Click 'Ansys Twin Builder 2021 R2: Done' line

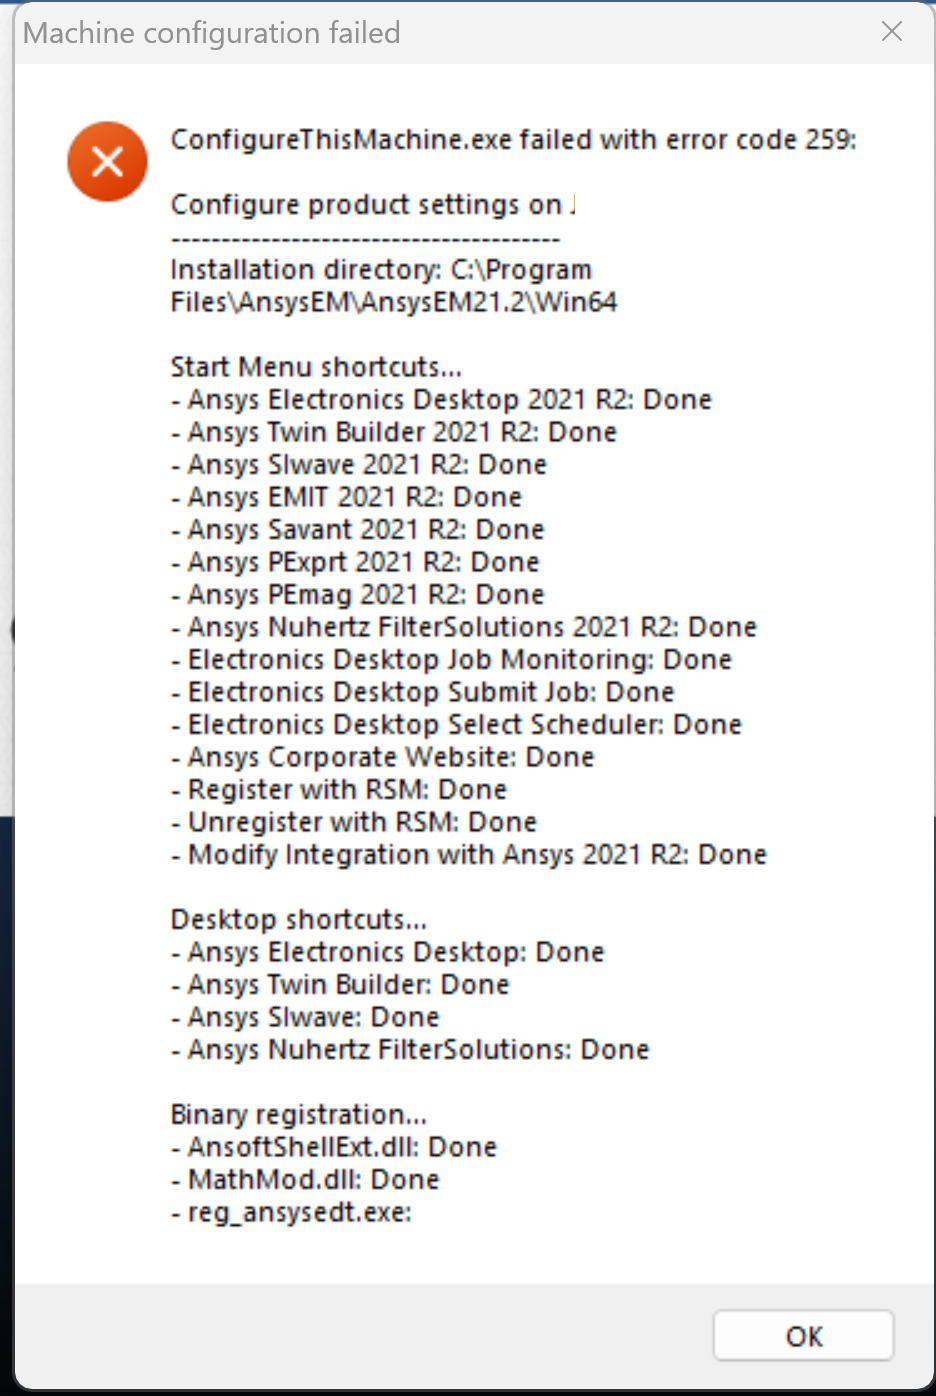[394, 432]
